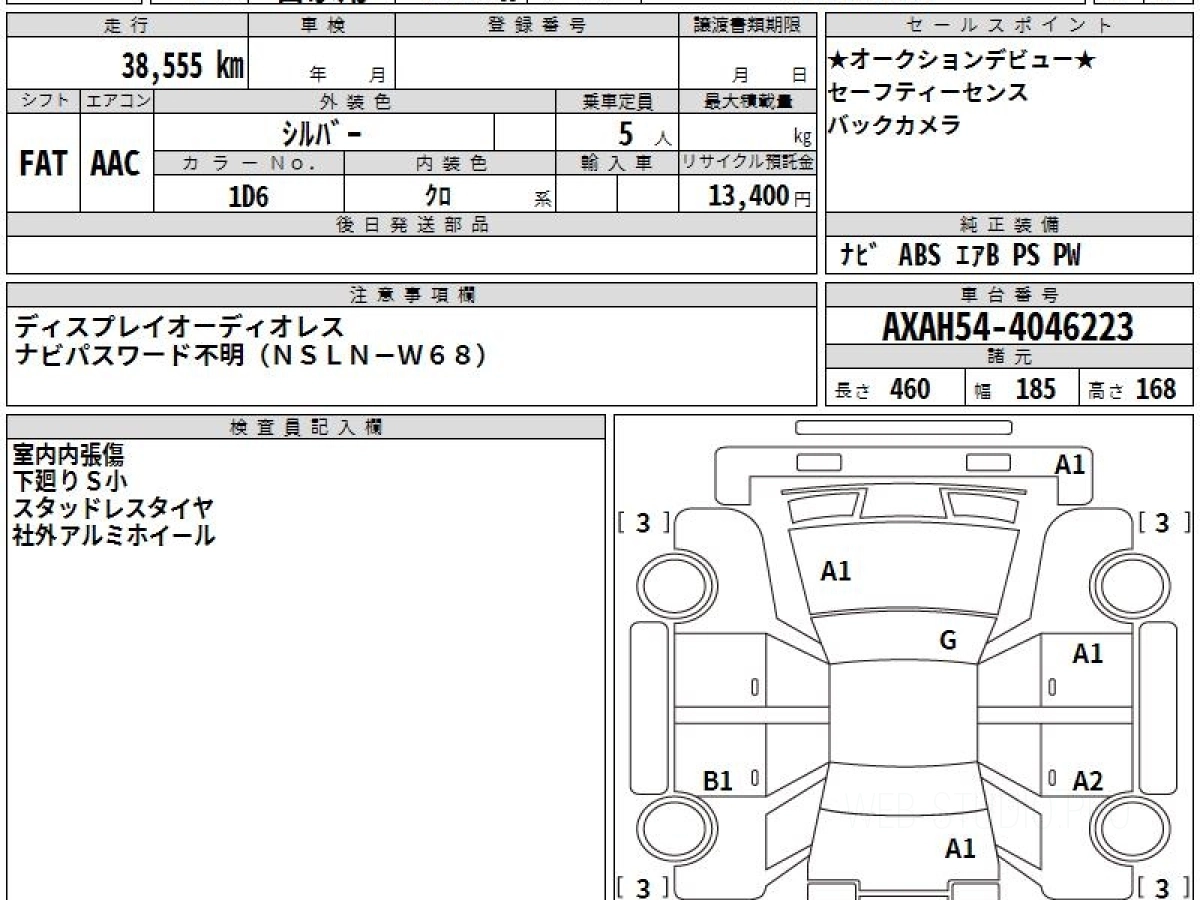Image resolution: width=1200 pixels, height=900 pixels.
Task: Select the クロ interior color value
Action: pyautogui.click(x=438, y=196)
